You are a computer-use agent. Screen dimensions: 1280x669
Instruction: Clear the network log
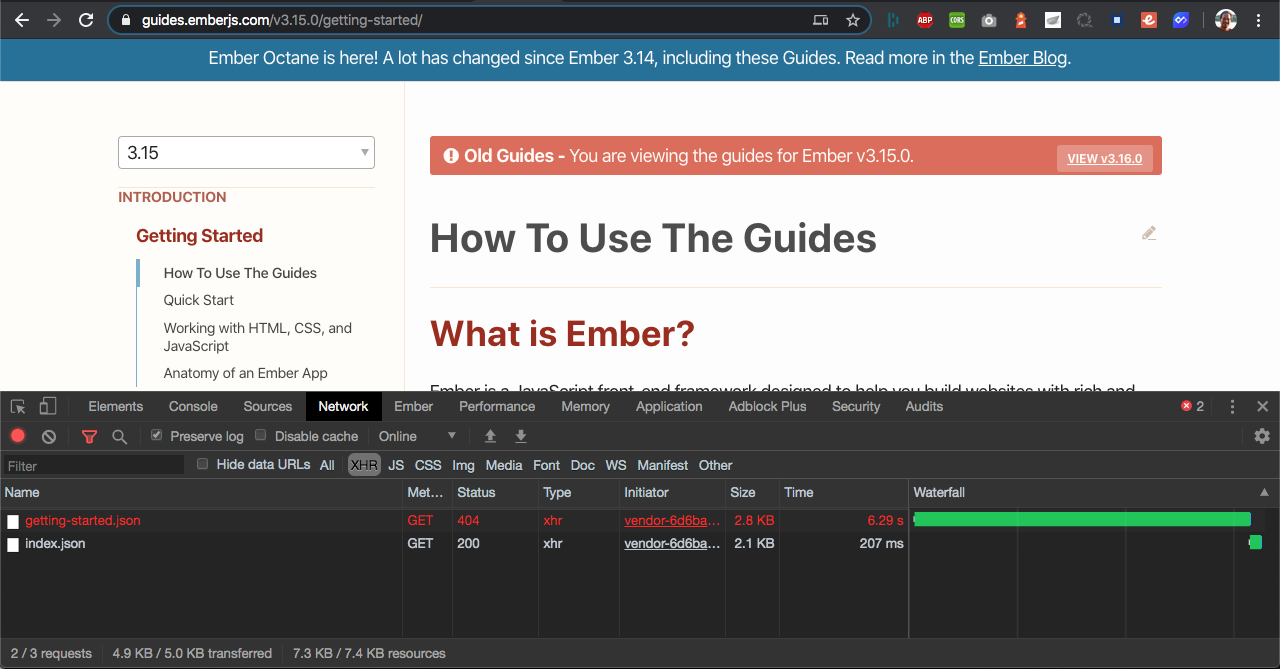coord(49,436)
